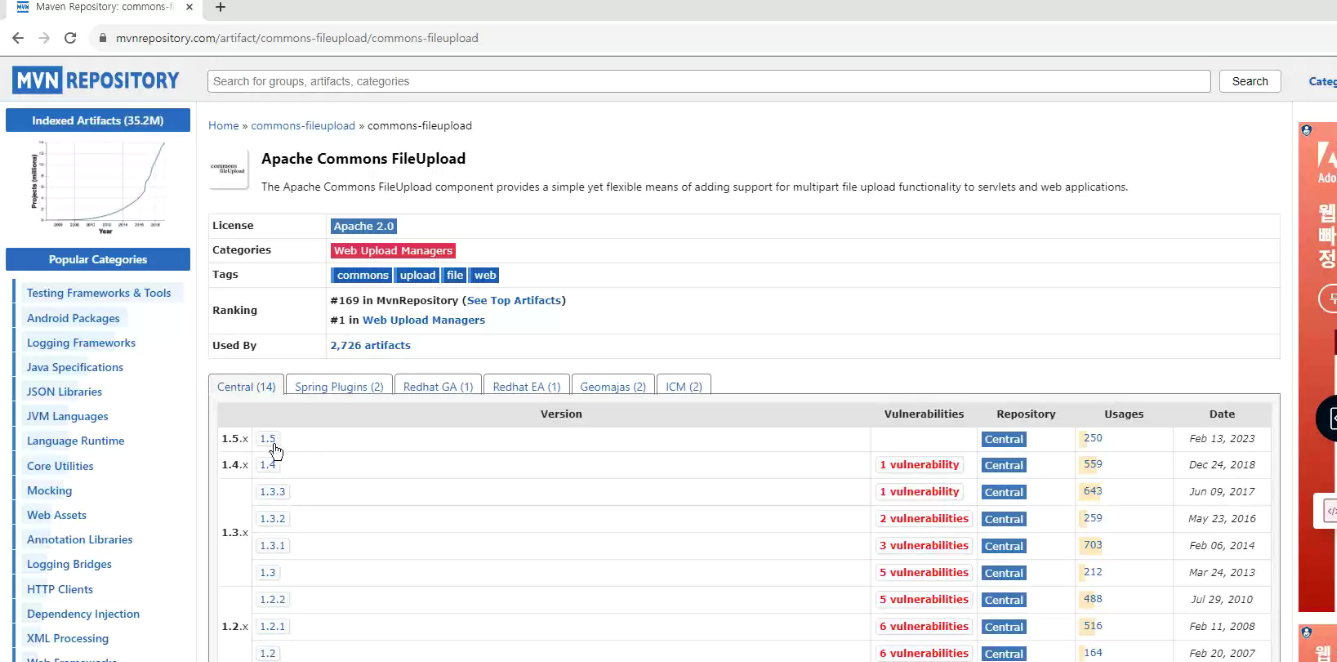Click the site padlock icon
The image size is (1337, 662).
(x=102, y=38)
